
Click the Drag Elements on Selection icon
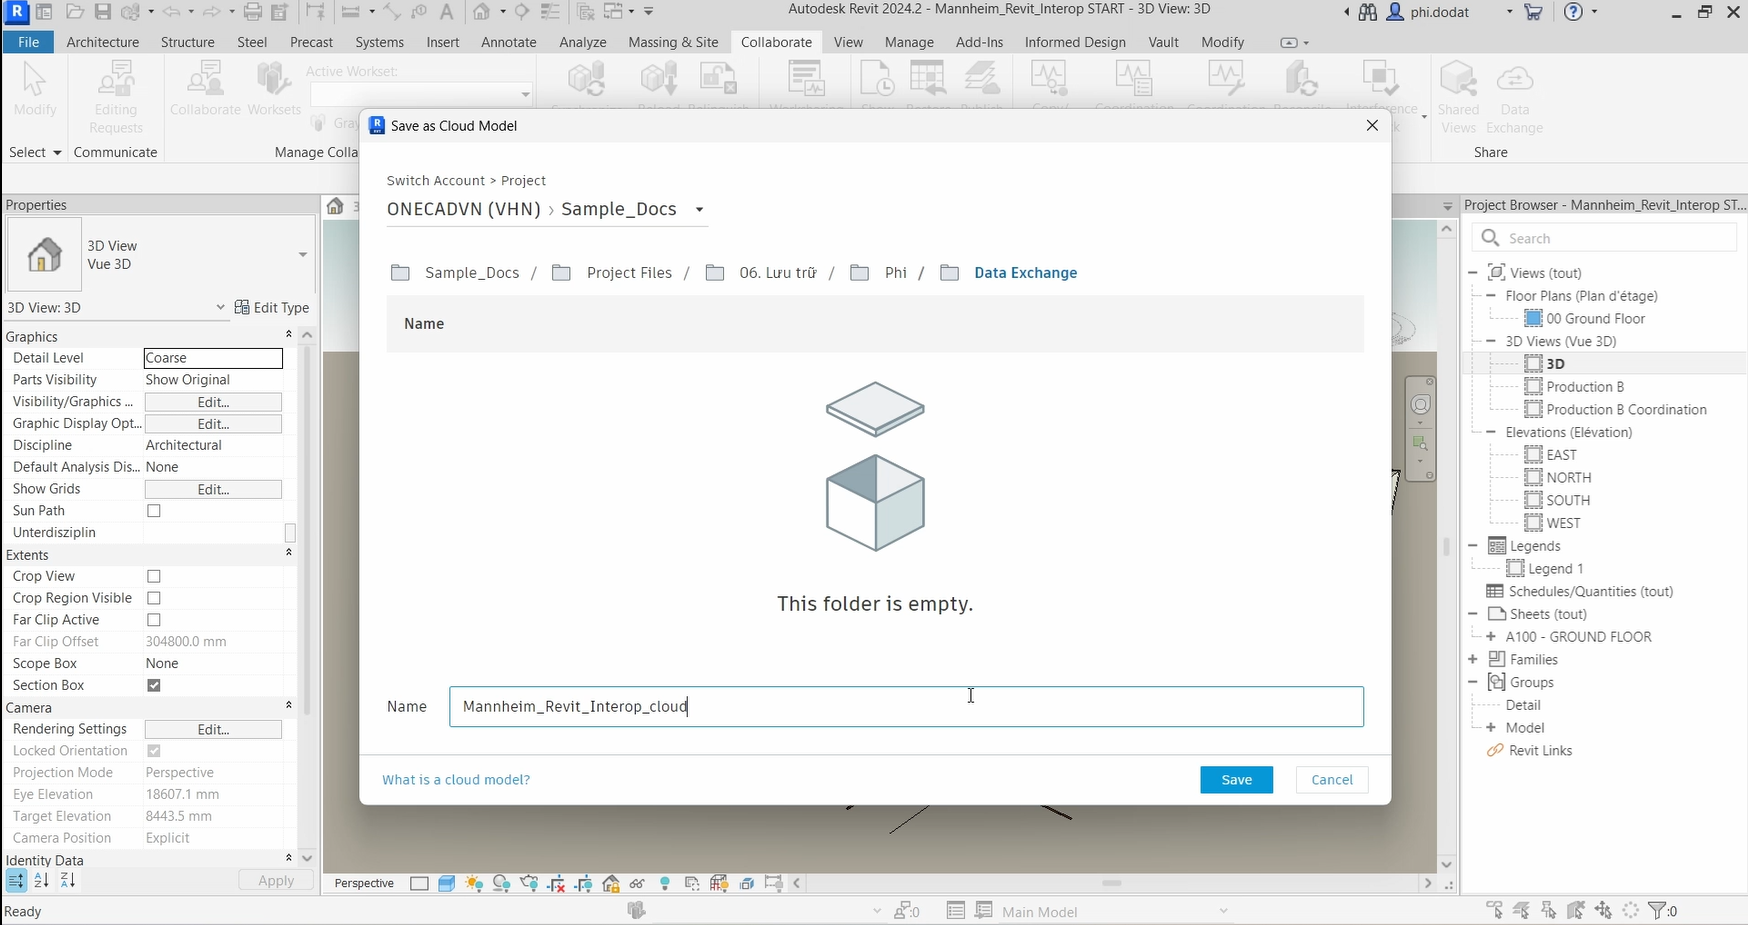(1603, 910)
